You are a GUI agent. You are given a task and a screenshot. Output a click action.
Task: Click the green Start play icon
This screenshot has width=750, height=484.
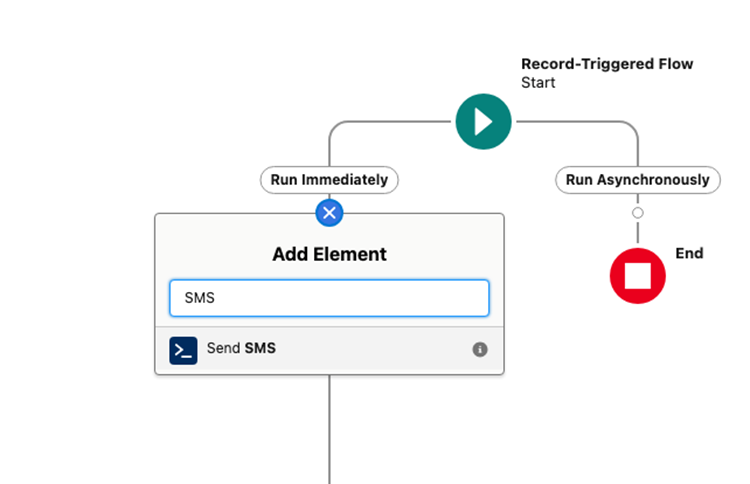point(483,121)
